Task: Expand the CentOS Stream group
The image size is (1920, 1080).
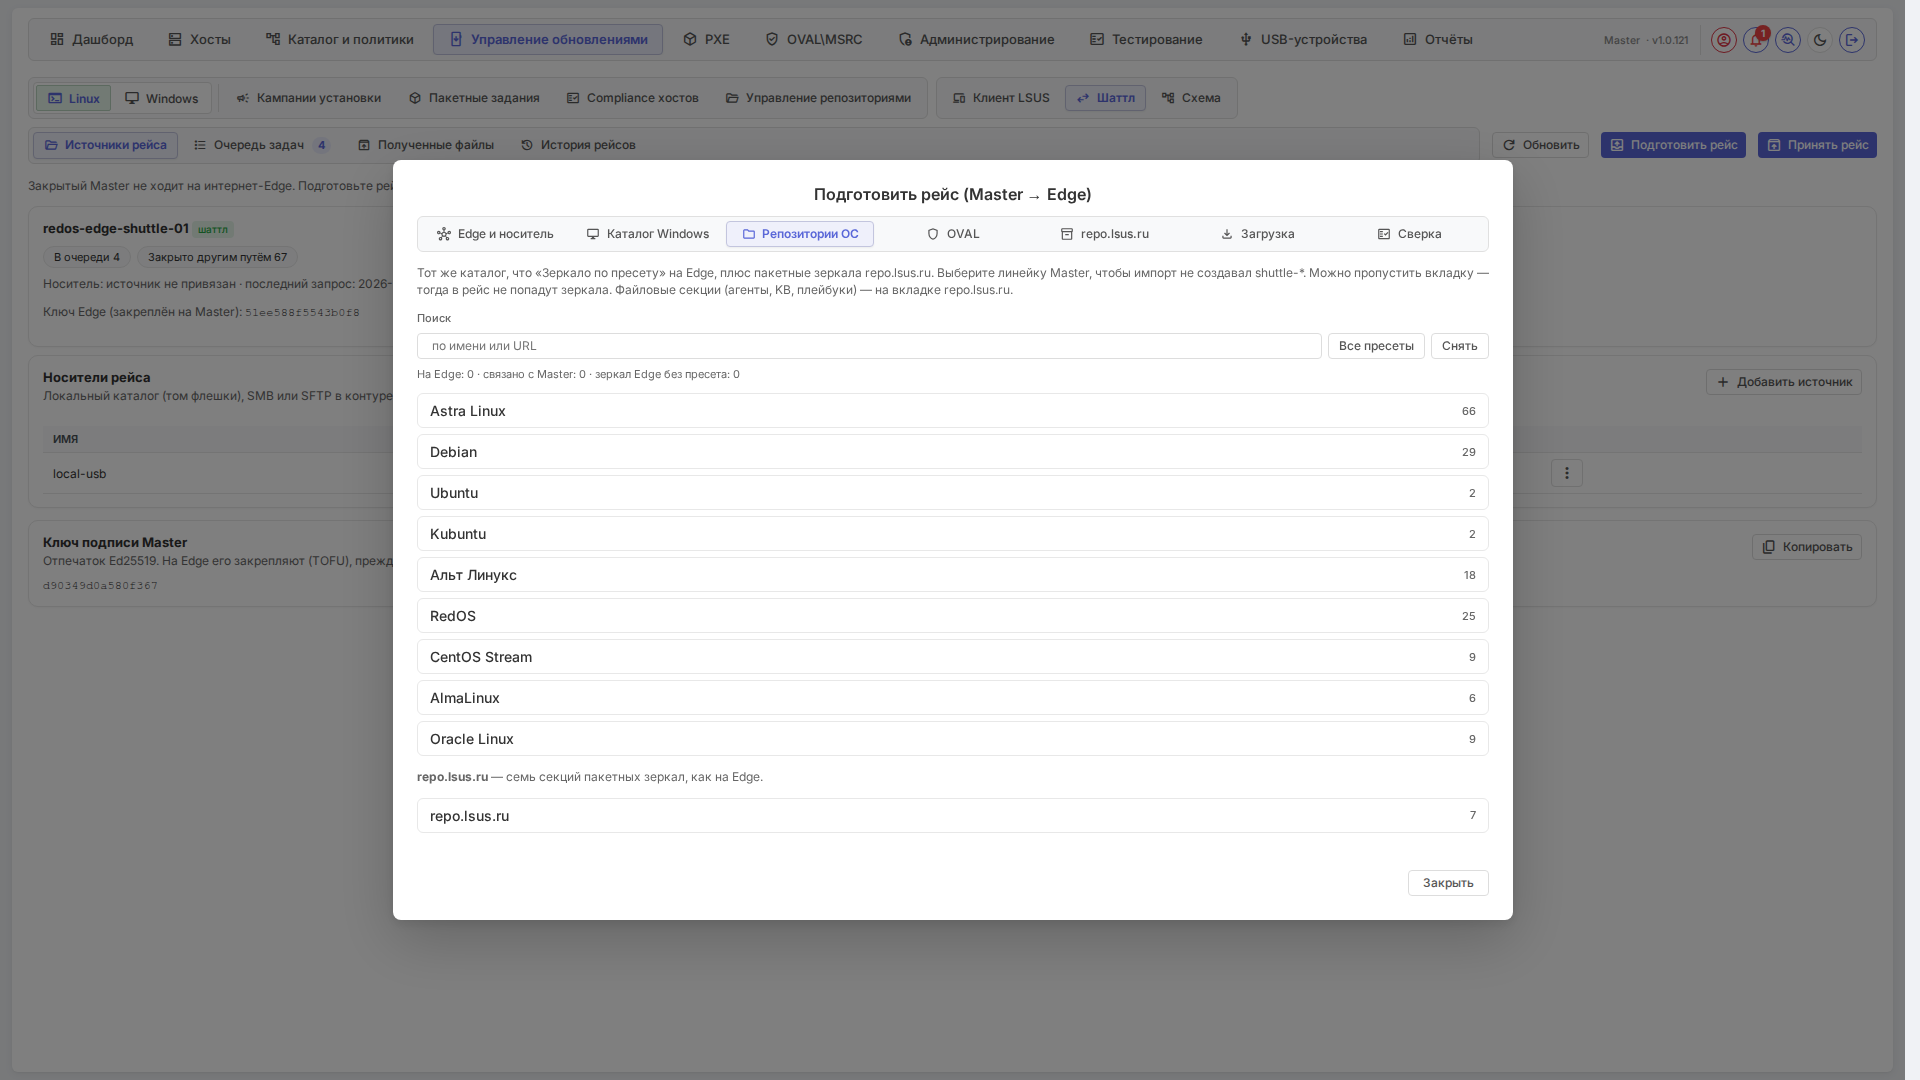Action: (952, 657)
